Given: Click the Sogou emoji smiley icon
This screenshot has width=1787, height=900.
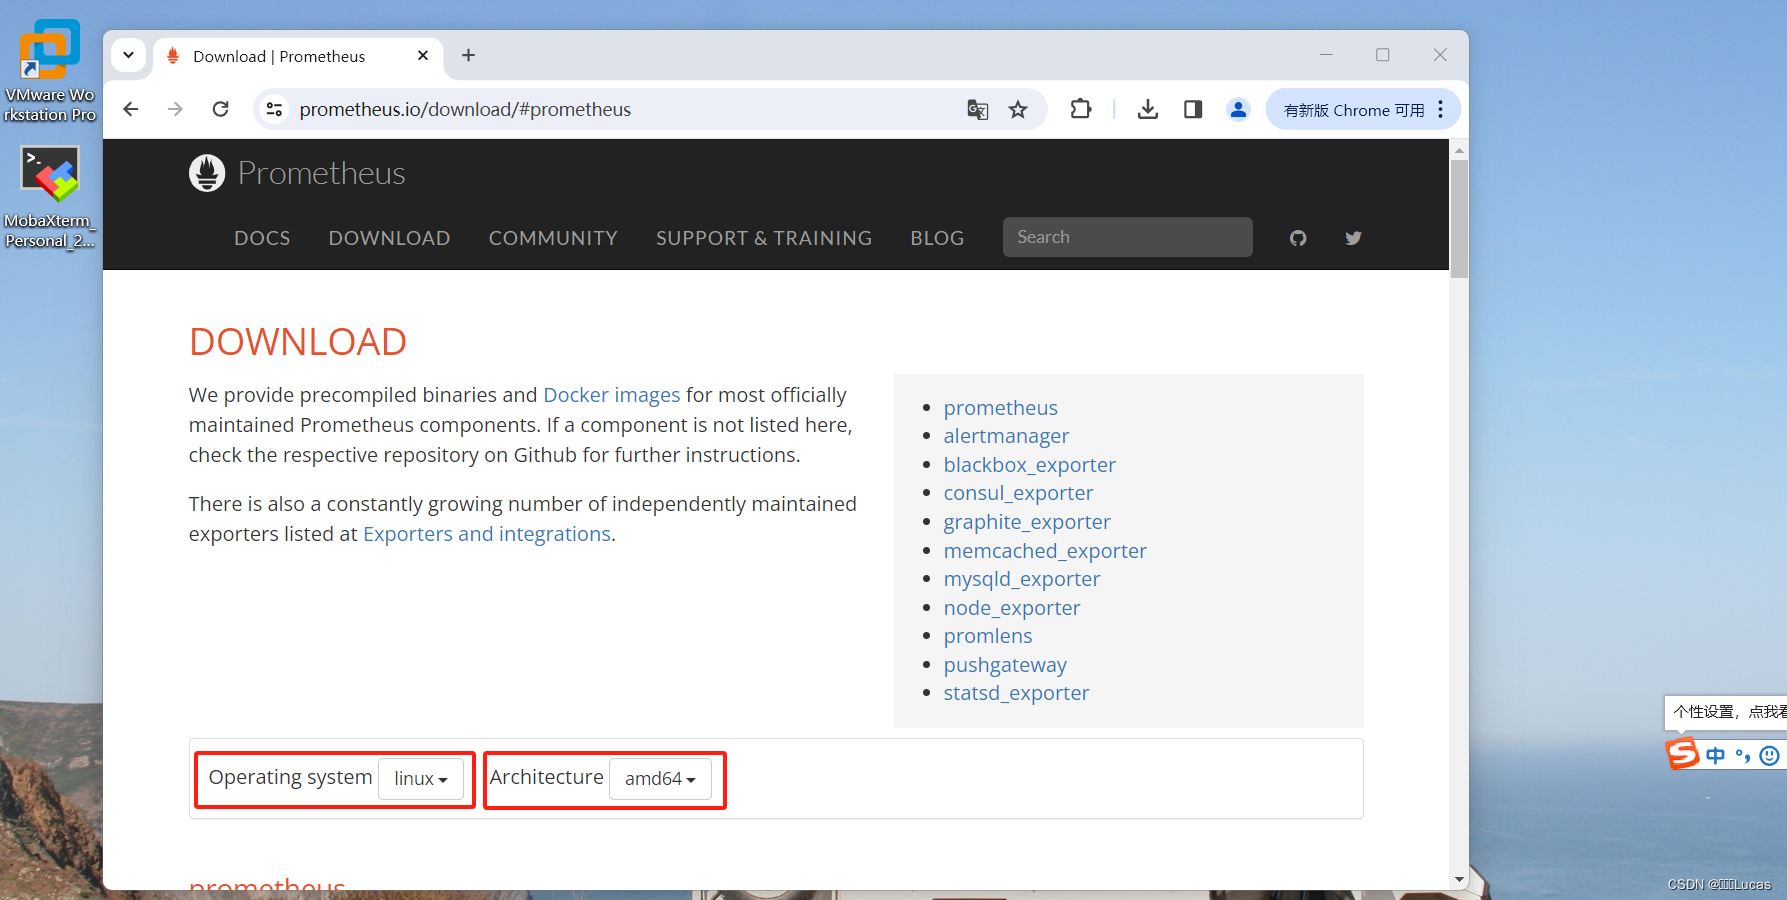Looking at the screenshot, I should click(x=1769, y=756).
